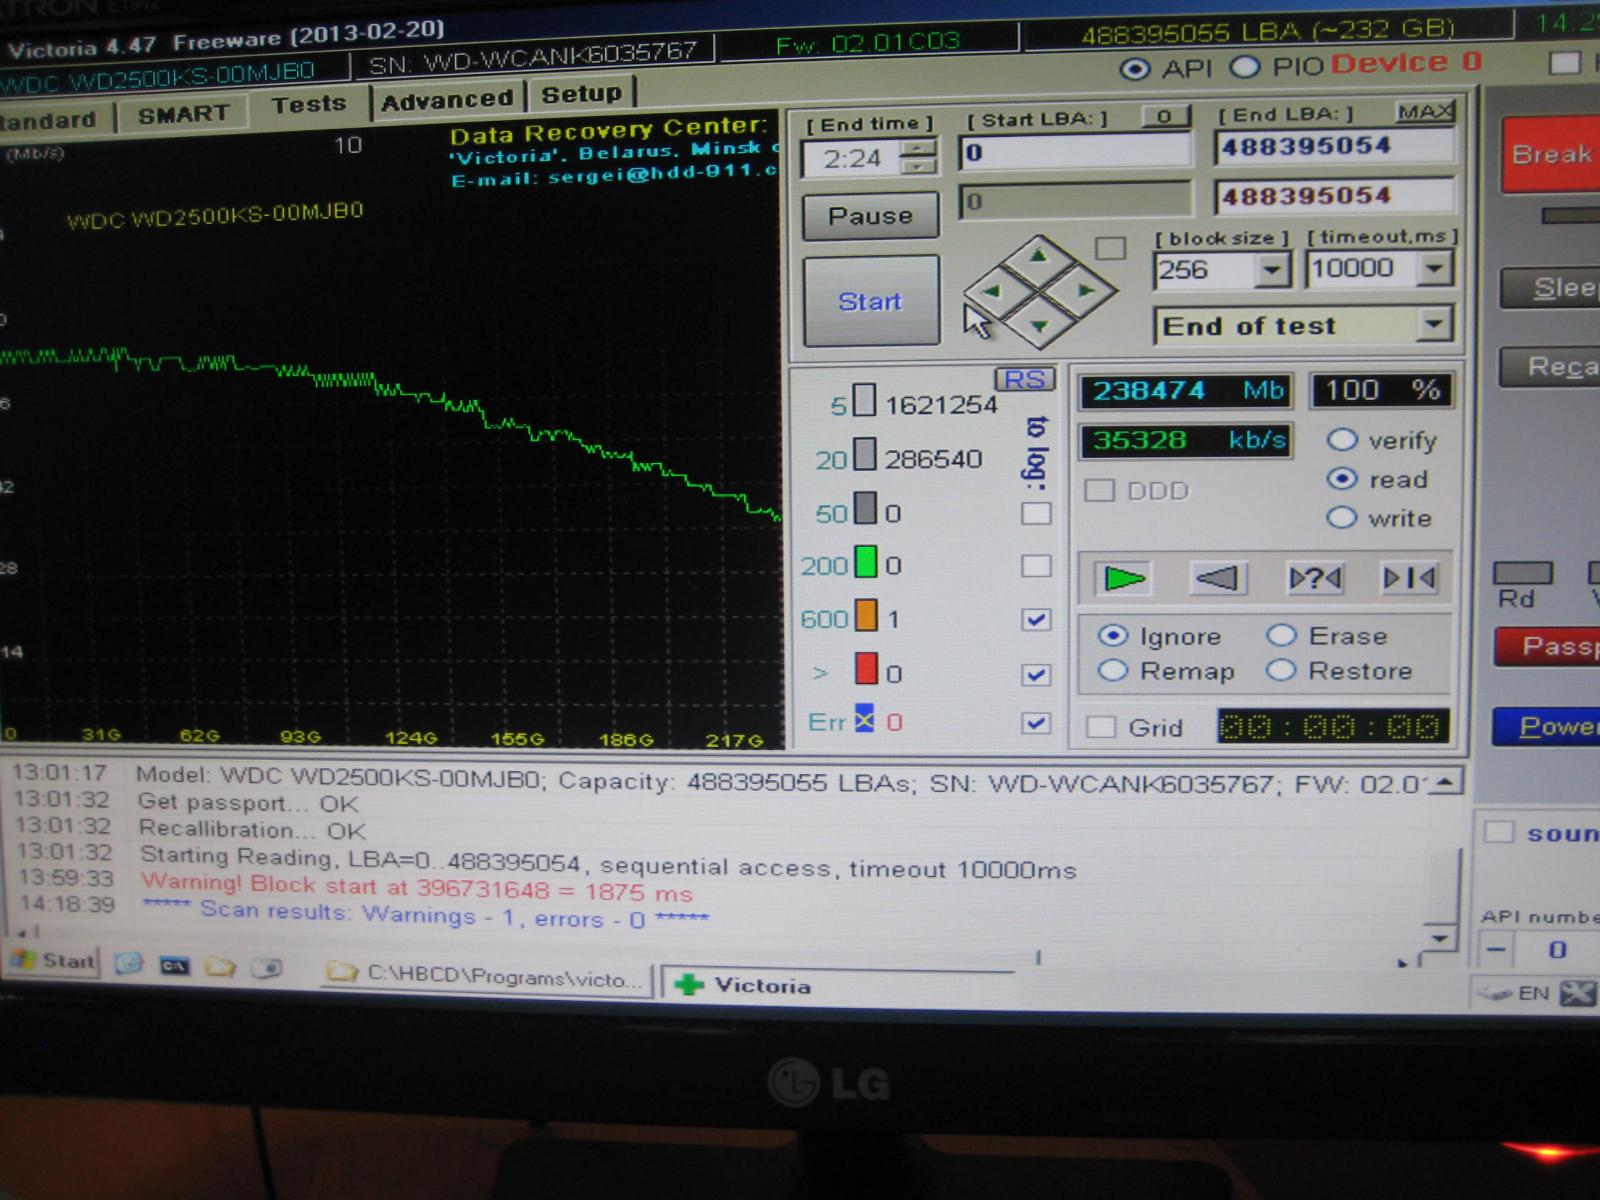Open the HBCD Programs folder taskbar item
This screenshot has width=1600, height=1200.
[488, 977]
